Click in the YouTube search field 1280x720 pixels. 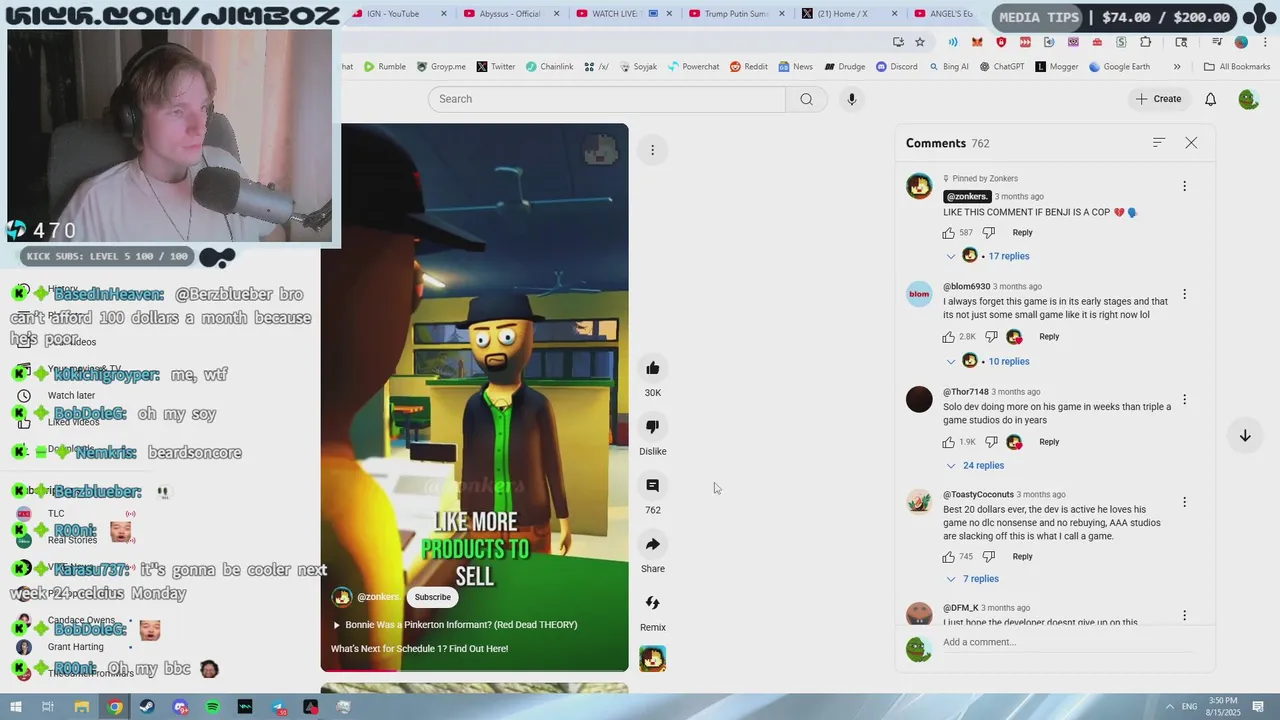(607, 99)
